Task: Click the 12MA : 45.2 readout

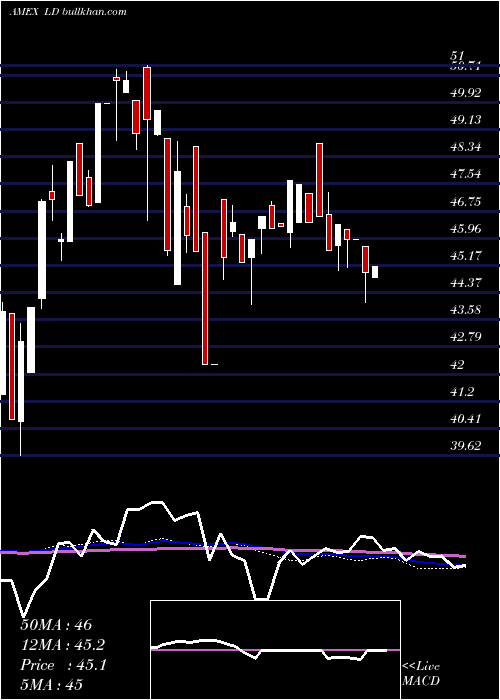Action: (63, 645)
